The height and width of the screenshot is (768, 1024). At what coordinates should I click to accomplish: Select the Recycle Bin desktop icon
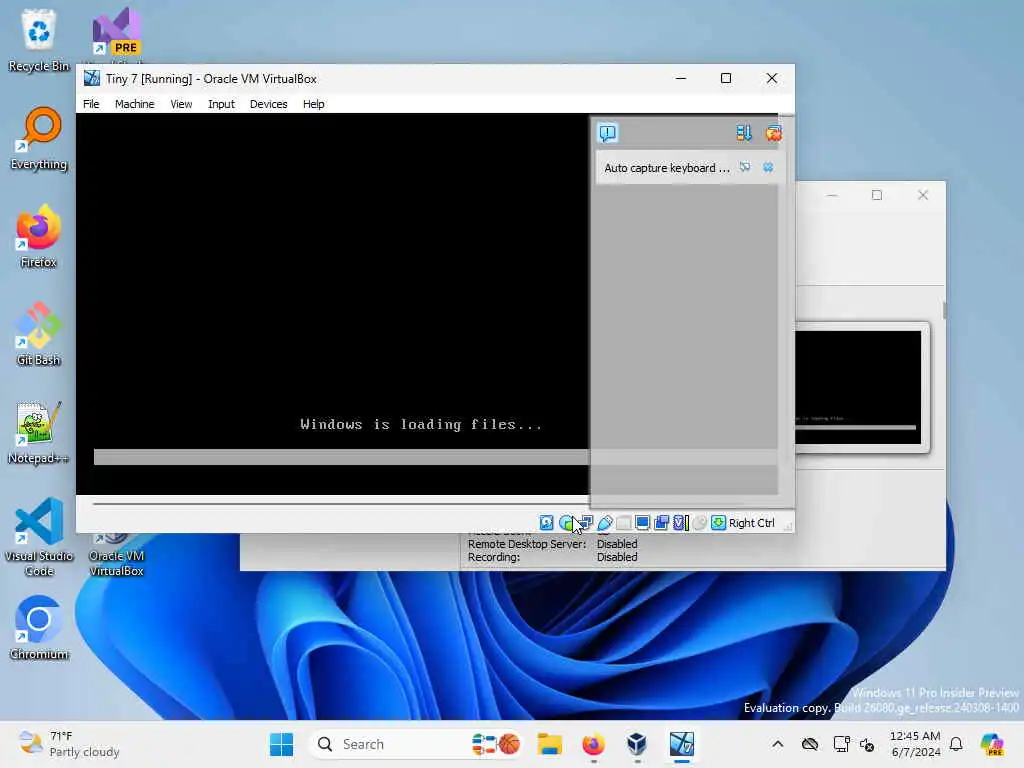(x=39, y=40)
